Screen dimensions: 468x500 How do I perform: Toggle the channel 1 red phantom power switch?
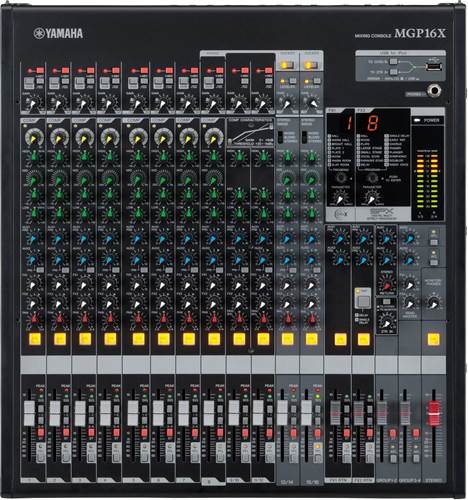tap(40, 71)
